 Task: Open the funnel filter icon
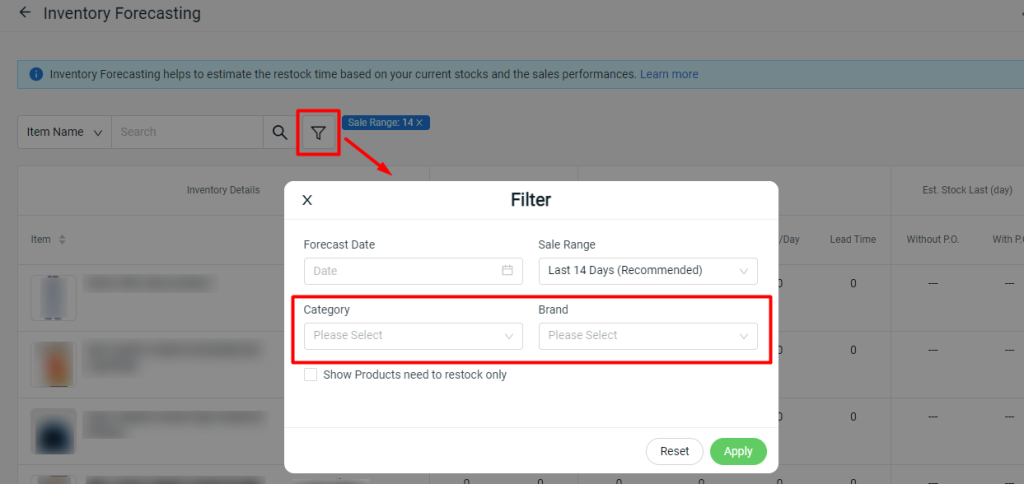(x=318, y=133)
